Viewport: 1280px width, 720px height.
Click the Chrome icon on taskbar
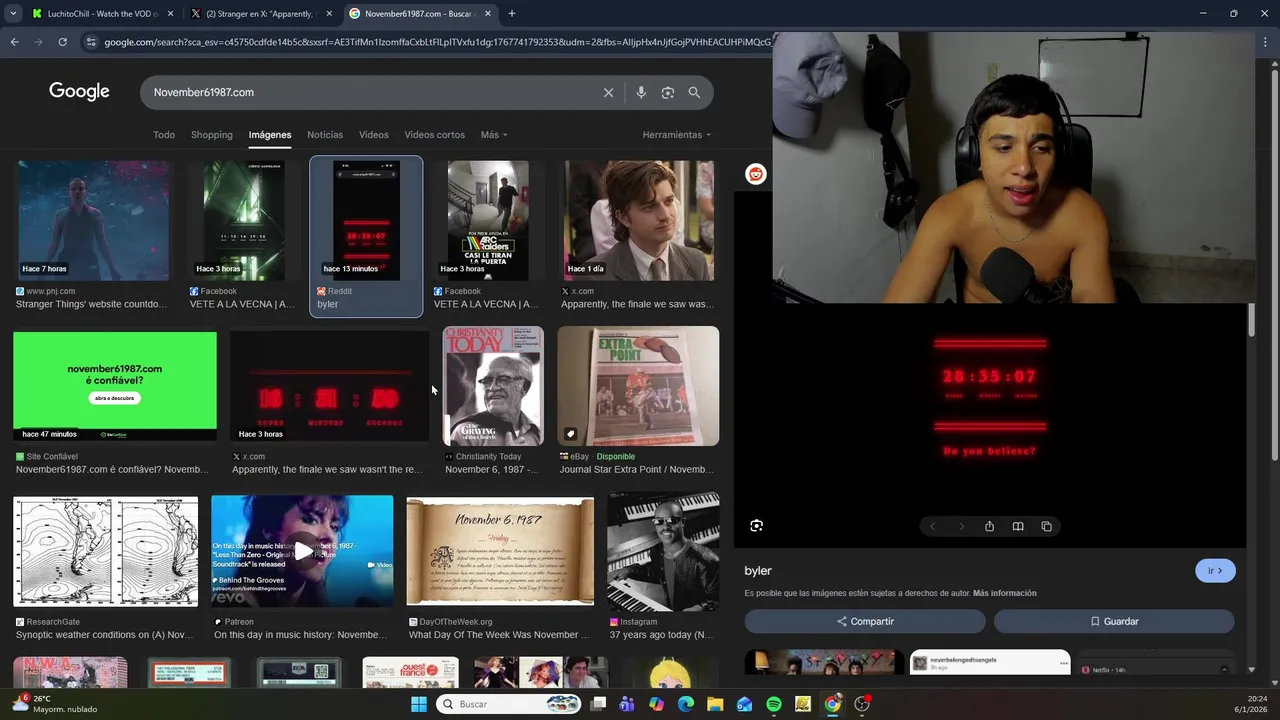point(832,704)
